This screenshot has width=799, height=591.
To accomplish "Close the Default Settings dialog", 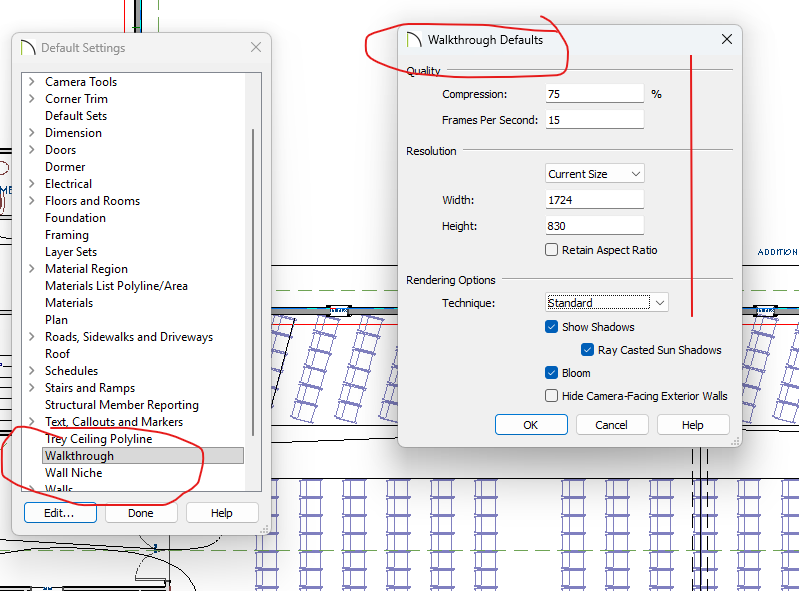I will (256, 47).
